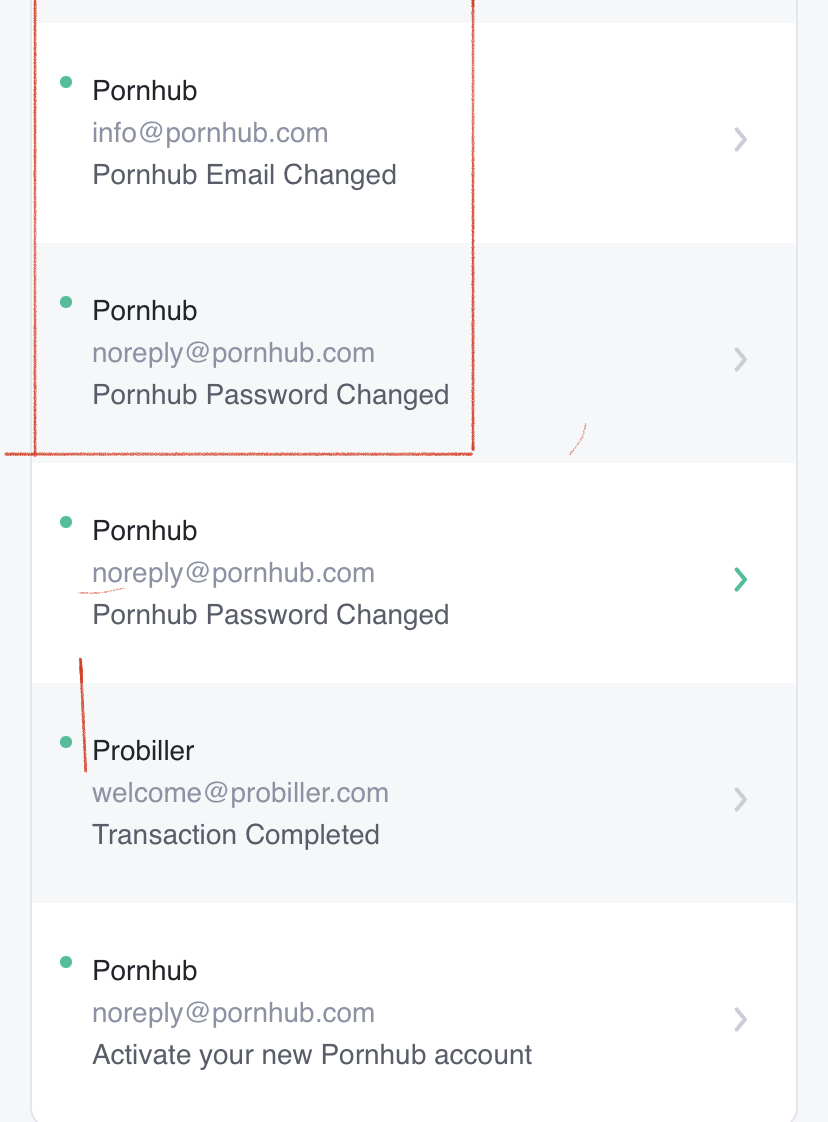
Task: Click the Pornhub sender name above info@pornhub.com
Action: (x=145, y=91)
